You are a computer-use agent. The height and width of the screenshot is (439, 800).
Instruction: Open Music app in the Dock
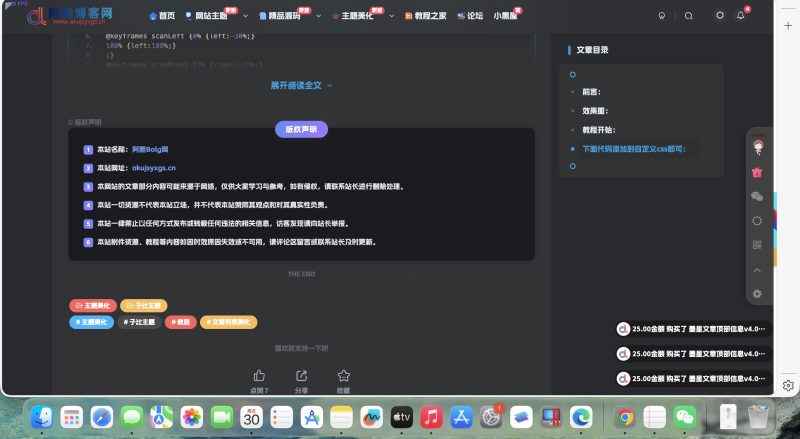431,417
